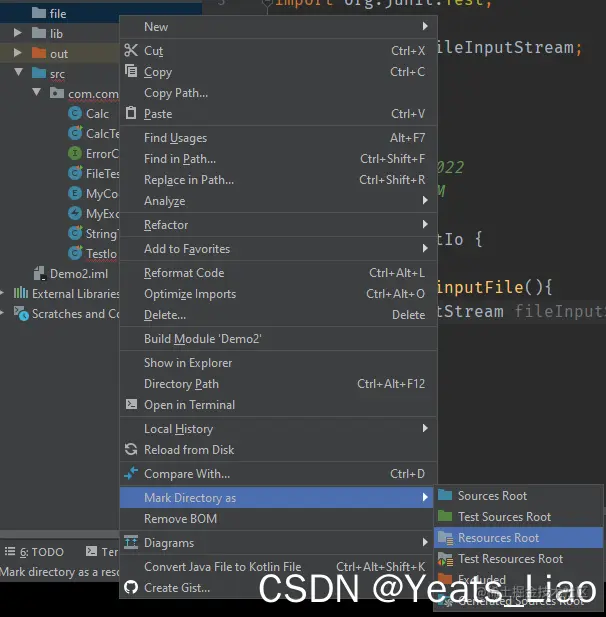
Task: Click the lib folder icon
Action: point(39,33)
